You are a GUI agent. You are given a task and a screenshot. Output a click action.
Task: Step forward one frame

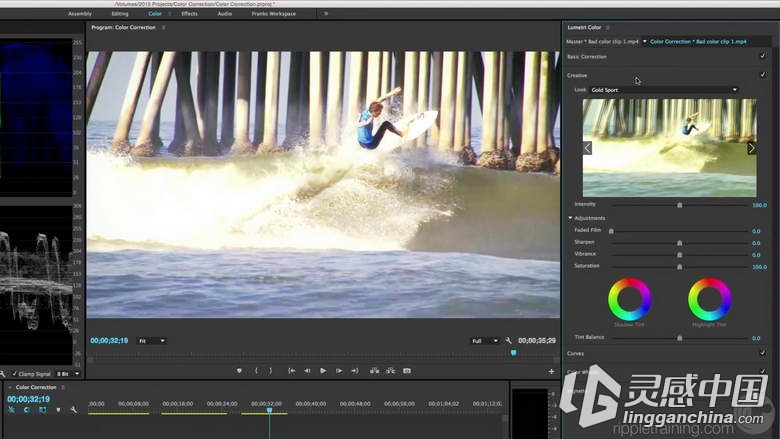339,371
